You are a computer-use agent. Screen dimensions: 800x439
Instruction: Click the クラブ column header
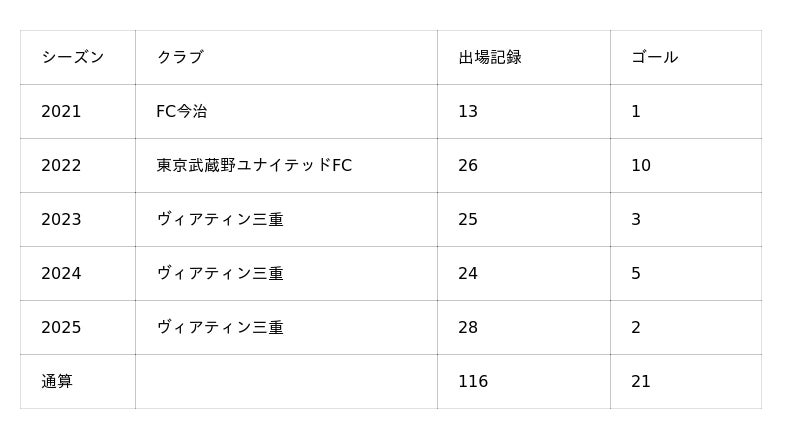(180, 57)
